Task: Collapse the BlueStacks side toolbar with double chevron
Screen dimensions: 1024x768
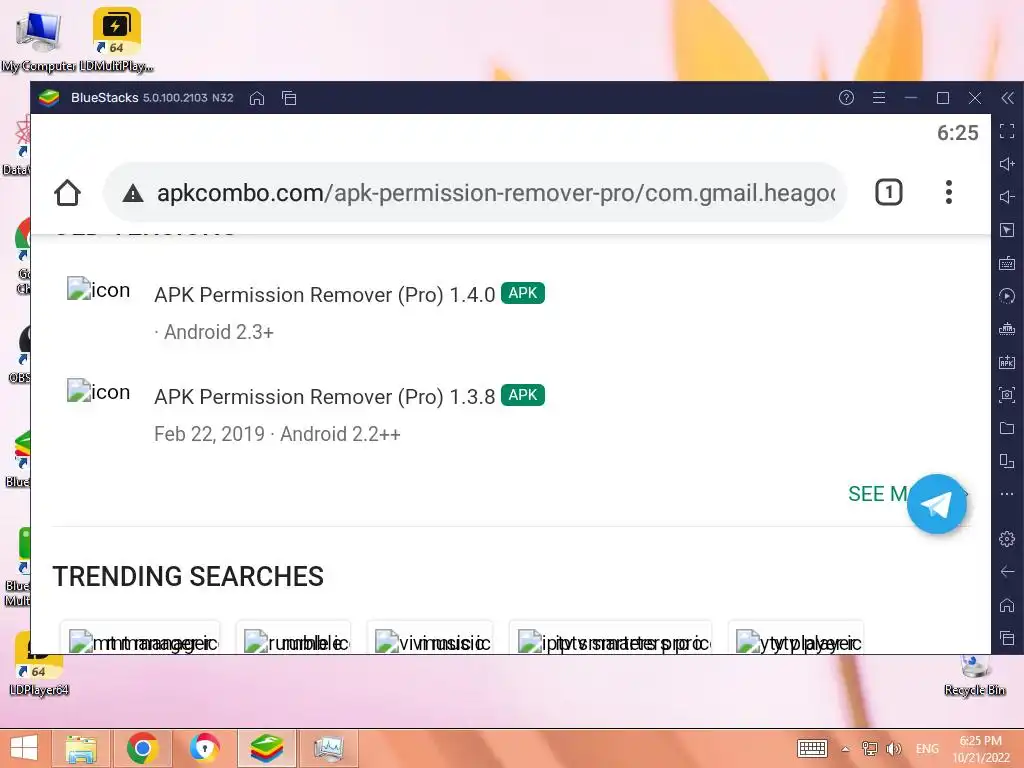Action: [1008, 98]
